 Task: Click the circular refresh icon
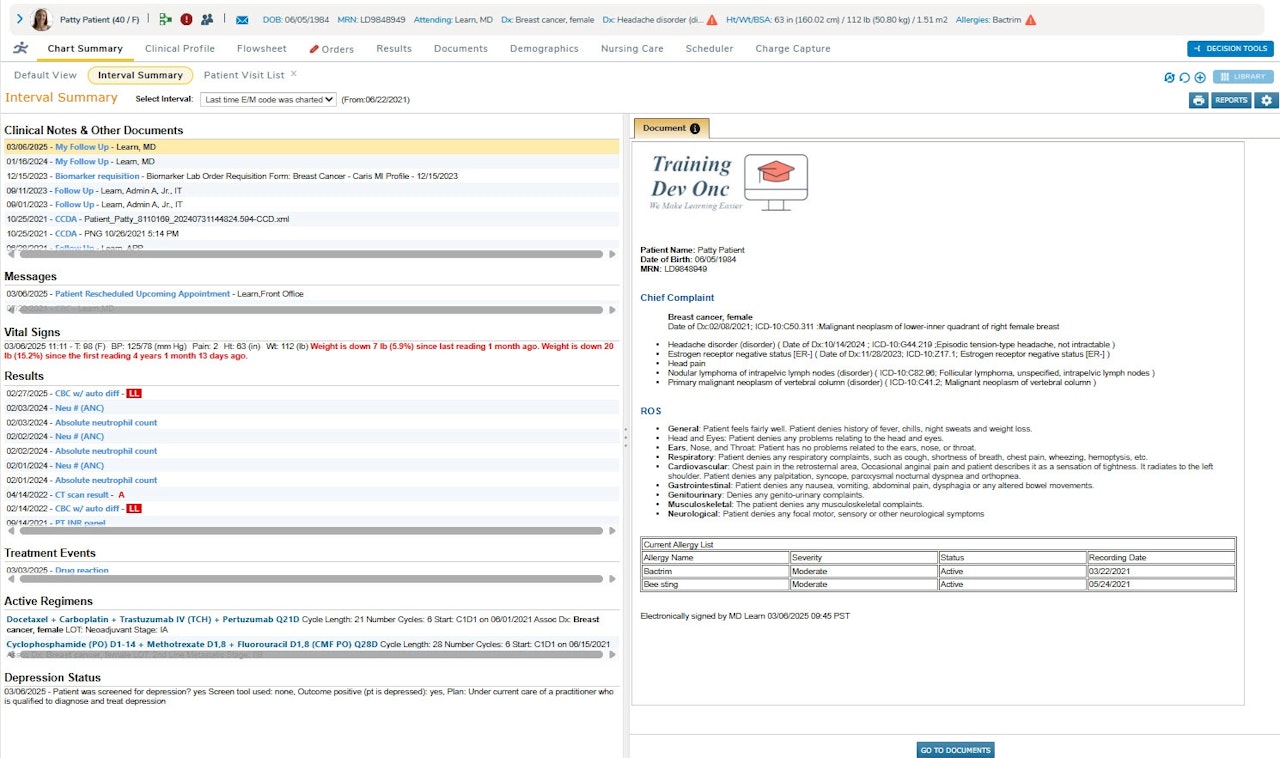pyautogui.click(x=1184, y=77)
